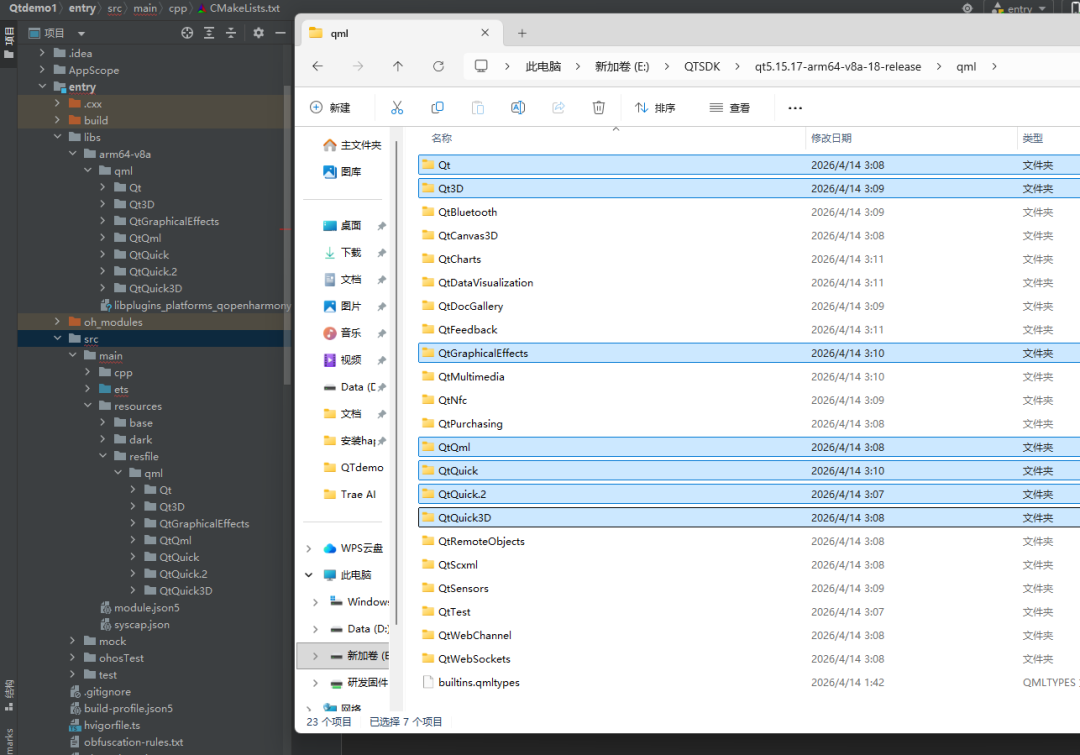Viewport: 1080px width, 755px height.
Task: Open the View menu in Explorer
Action: 729,107
